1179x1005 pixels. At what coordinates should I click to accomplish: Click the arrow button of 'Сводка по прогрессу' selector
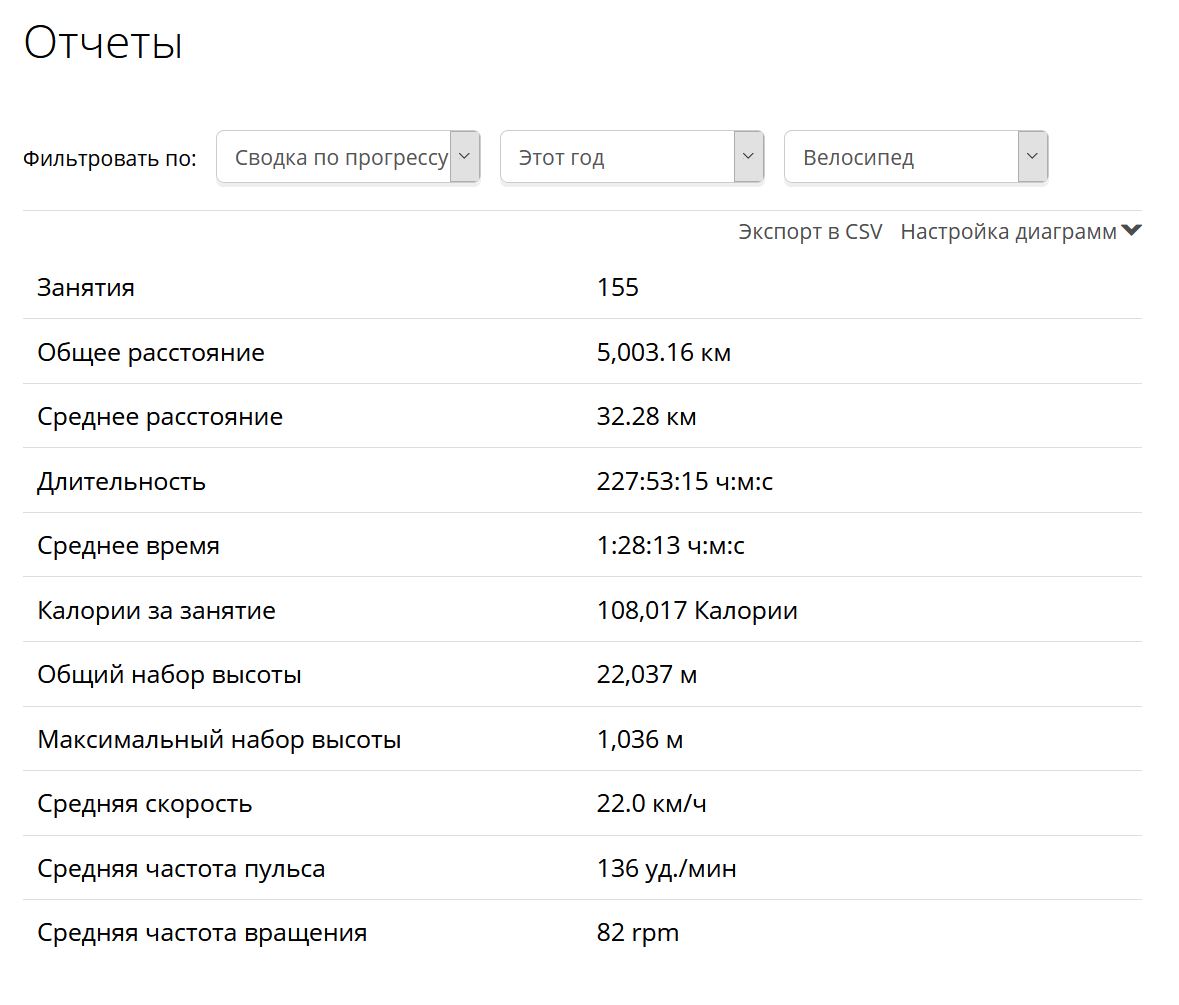tap(464, 157)
